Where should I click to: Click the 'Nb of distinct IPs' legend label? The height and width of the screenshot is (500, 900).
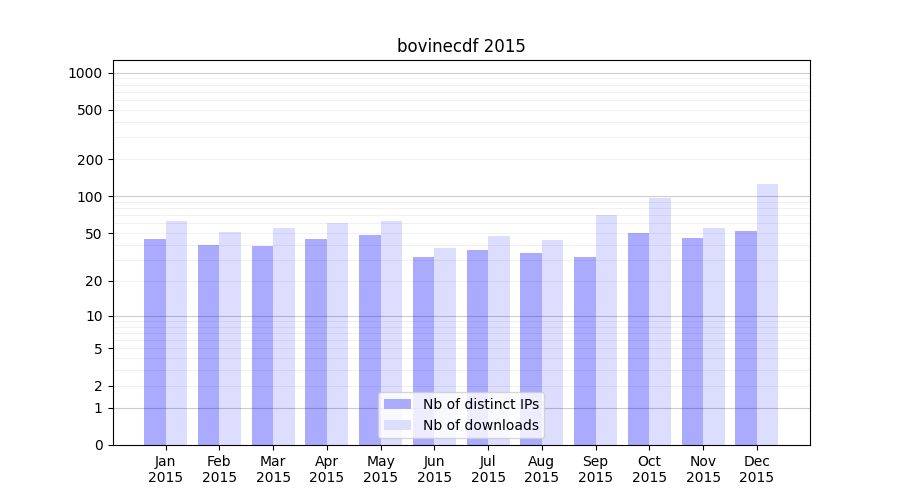click(x=480, y=404)
